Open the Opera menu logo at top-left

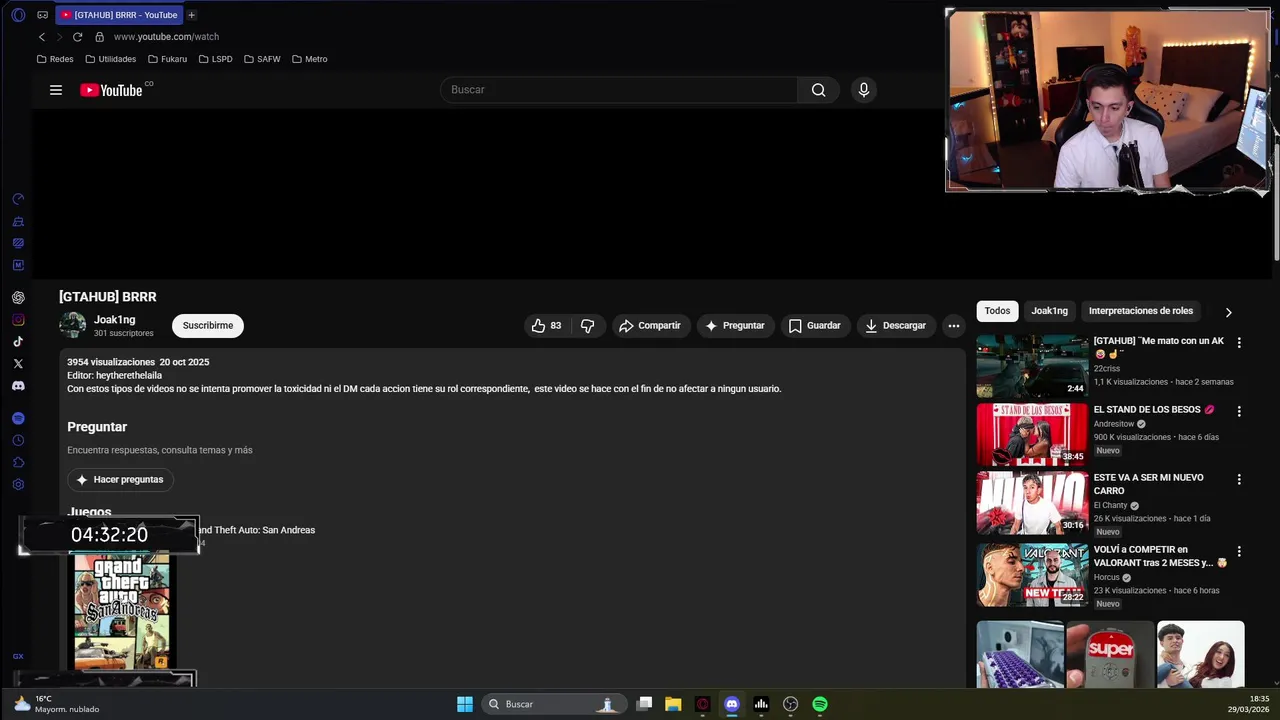pyautogui.click(x=18, y=15)
